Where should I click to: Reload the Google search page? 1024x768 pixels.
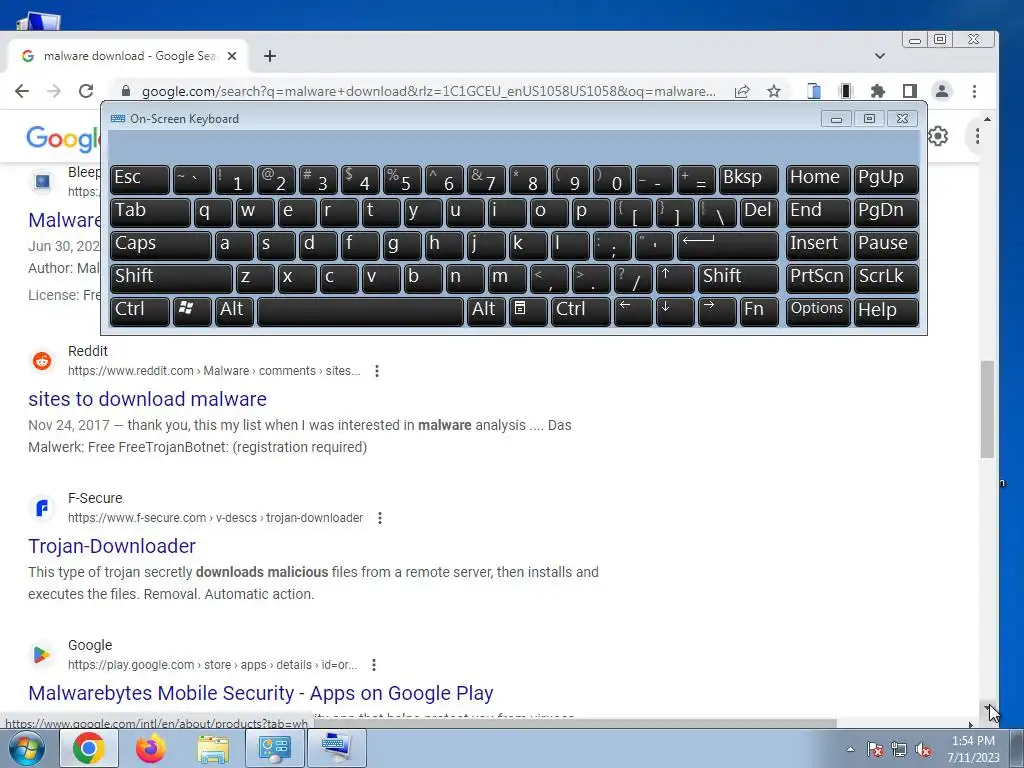tap(86, 91)
